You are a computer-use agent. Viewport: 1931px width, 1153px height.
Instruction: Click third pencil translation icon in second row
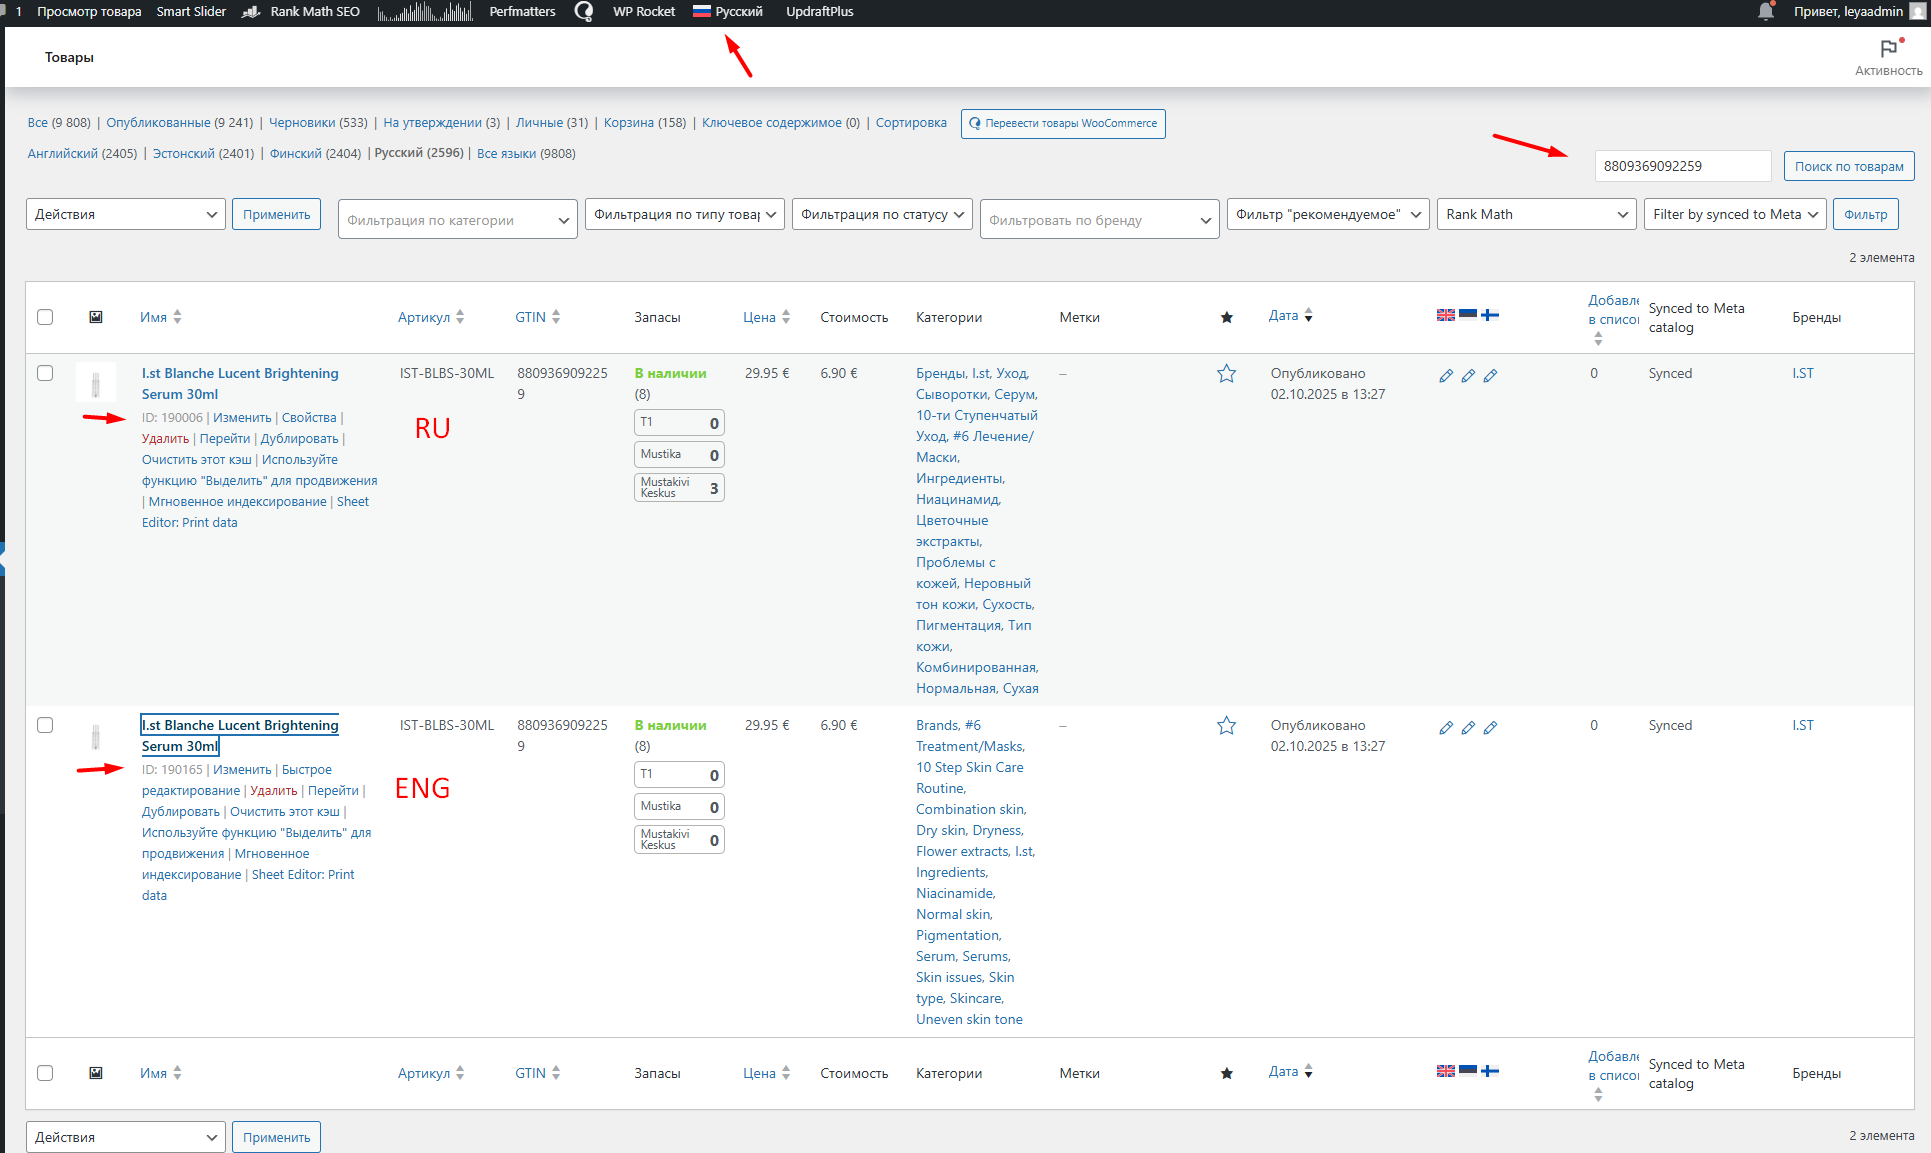(x=1490, y=728)
